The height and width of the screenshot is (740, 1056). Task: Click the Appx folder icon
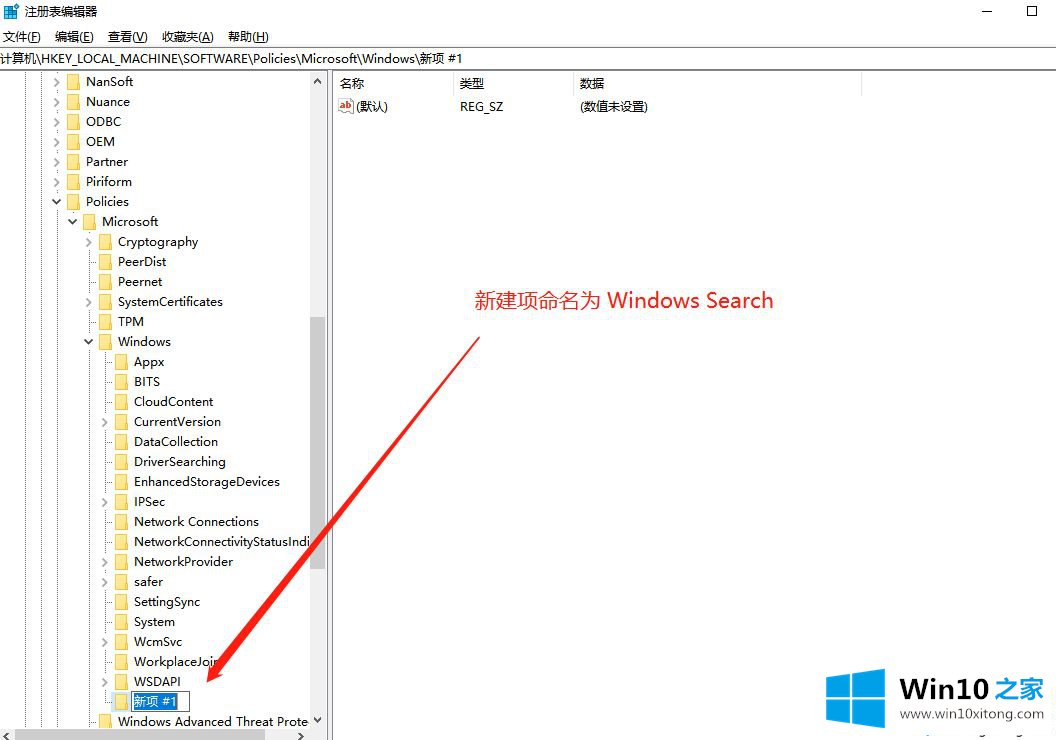(x=121, y=362)
